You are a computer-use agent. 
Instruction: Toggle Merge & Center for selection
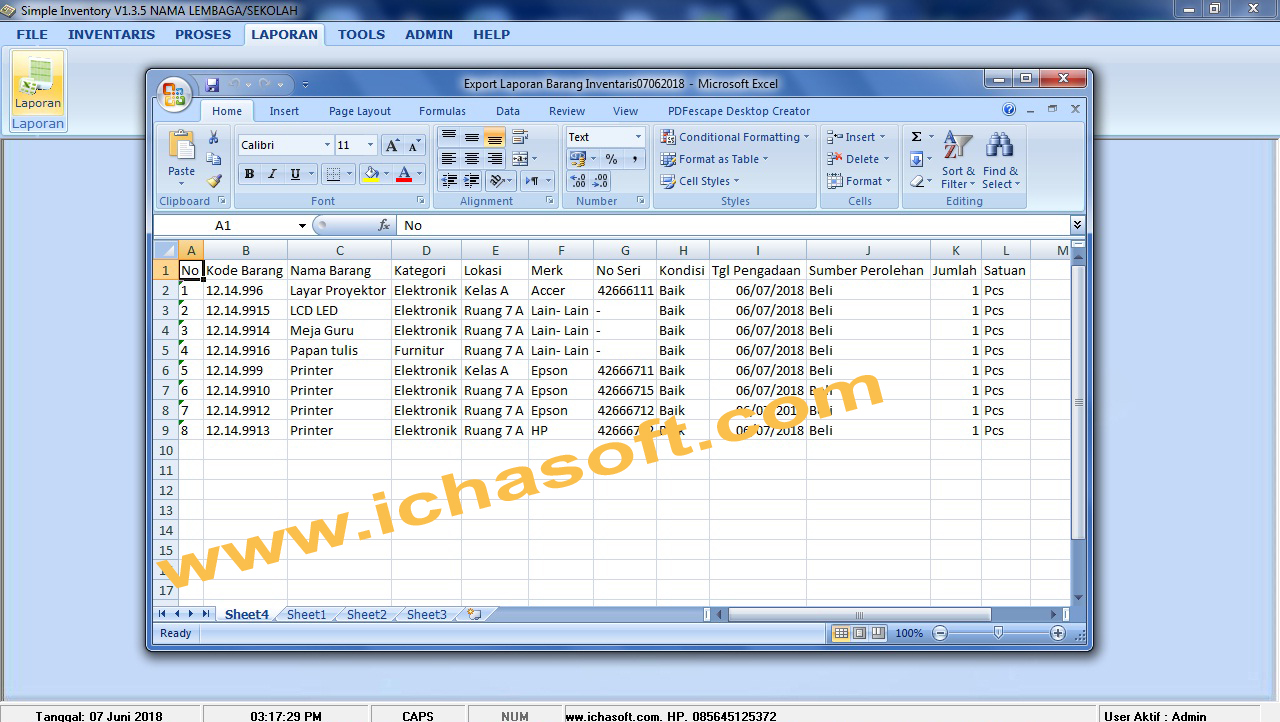pyautogui.click(x=520, y=159)
